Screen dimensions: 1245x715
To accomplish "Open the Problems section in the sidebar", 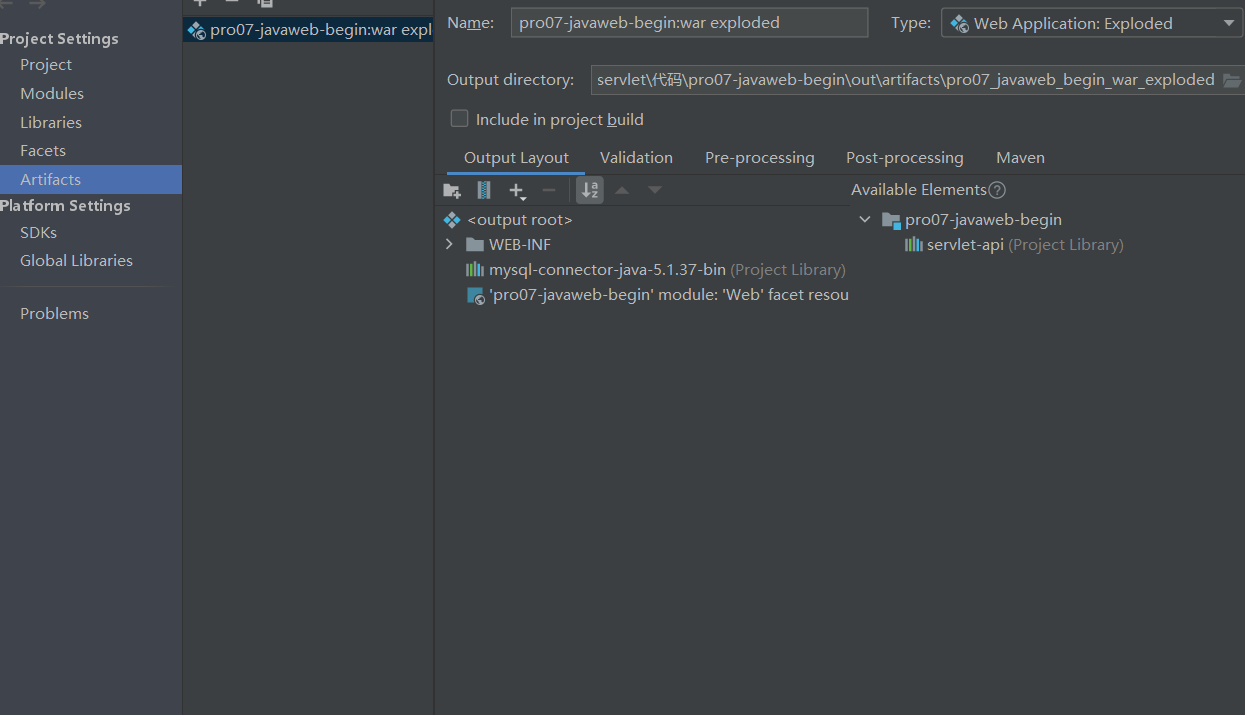I will (55, 313).
